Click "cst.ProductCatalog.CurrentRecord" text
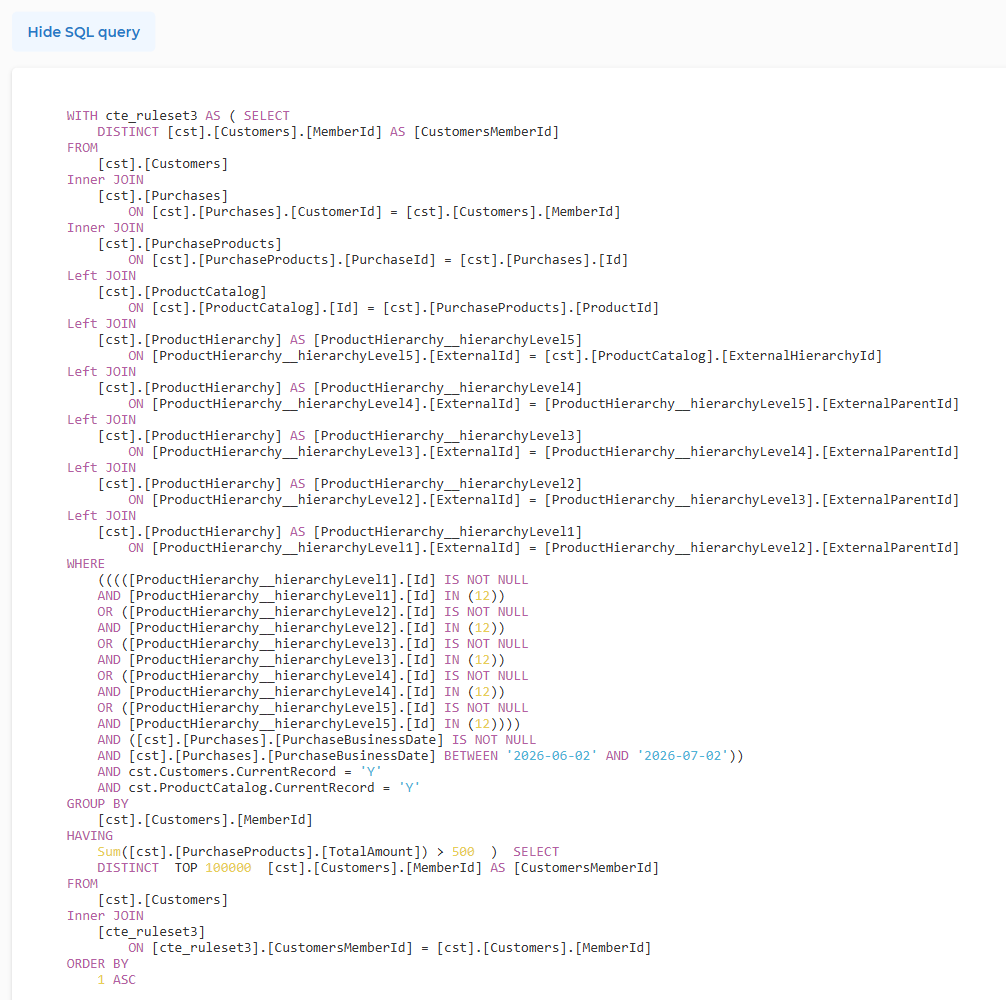Screen dimensions: 1006x1000 [252, 788]
